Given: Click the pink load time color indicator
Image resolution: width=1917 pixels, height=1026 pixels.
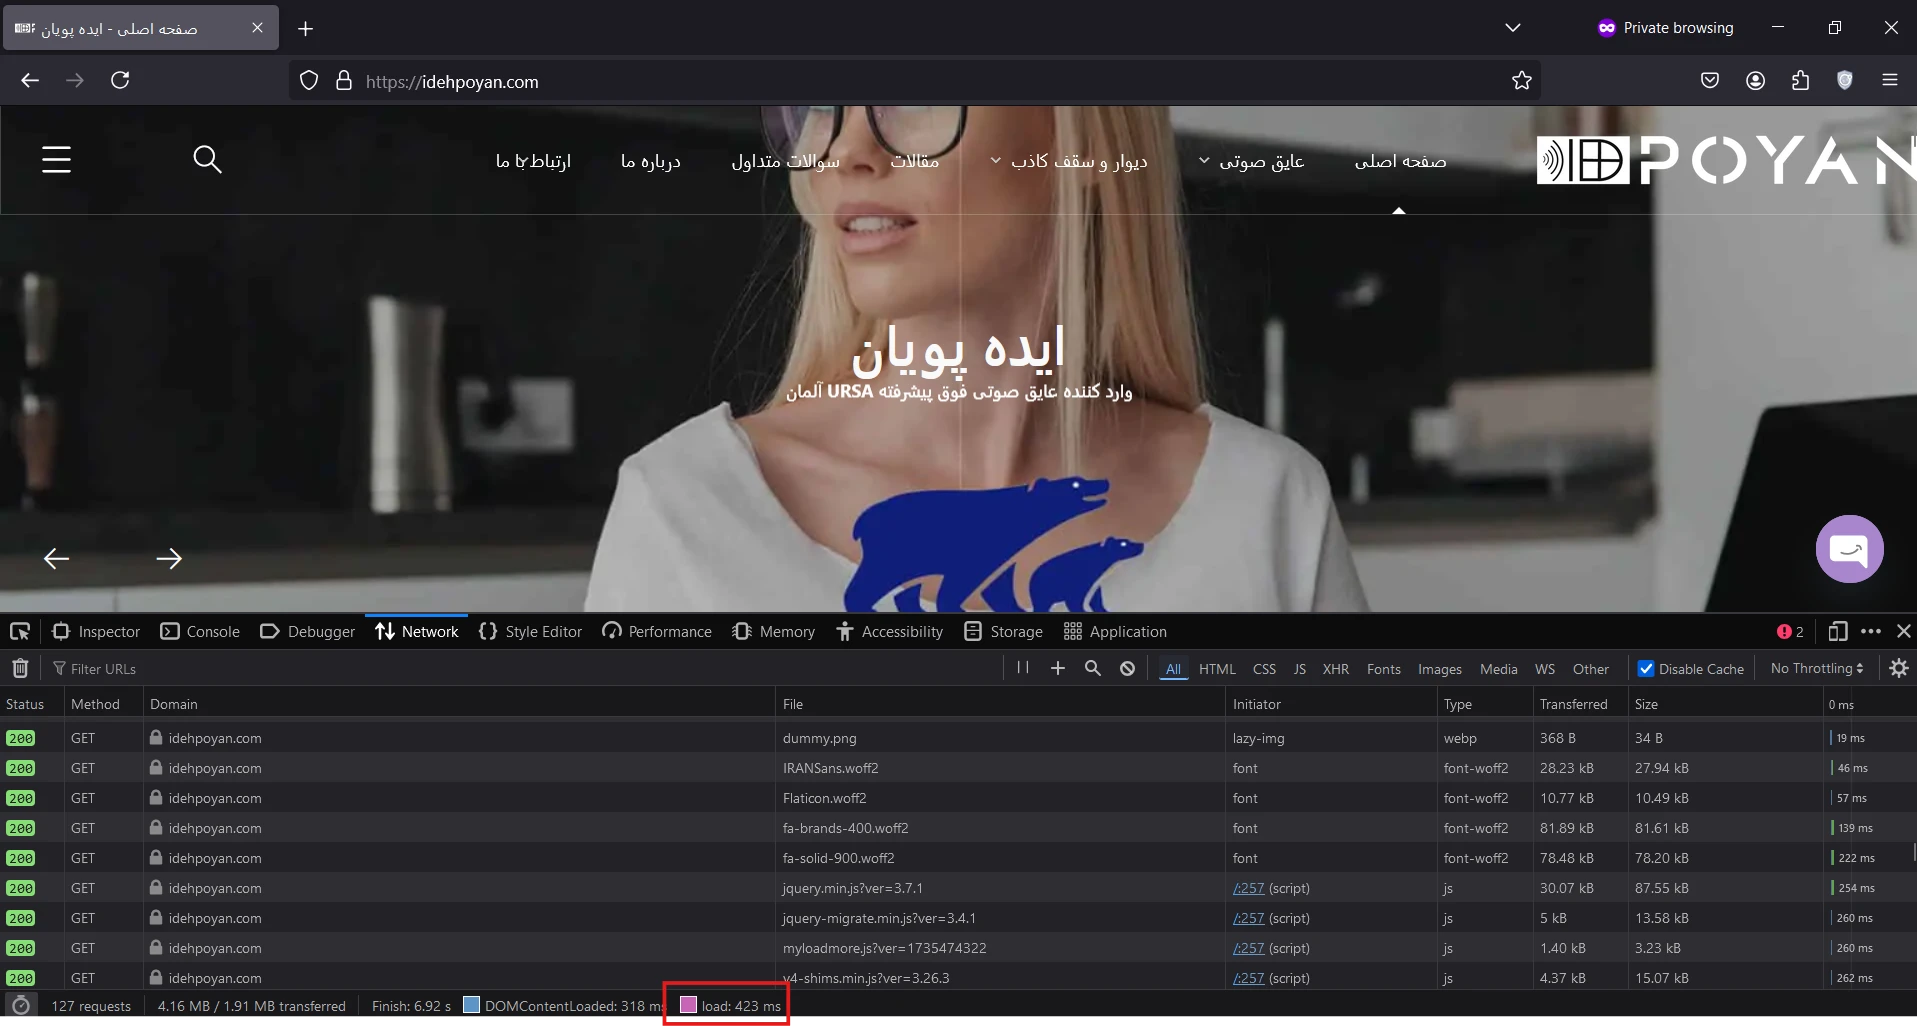Looking at the screenshot, I should coord(688,1005).
